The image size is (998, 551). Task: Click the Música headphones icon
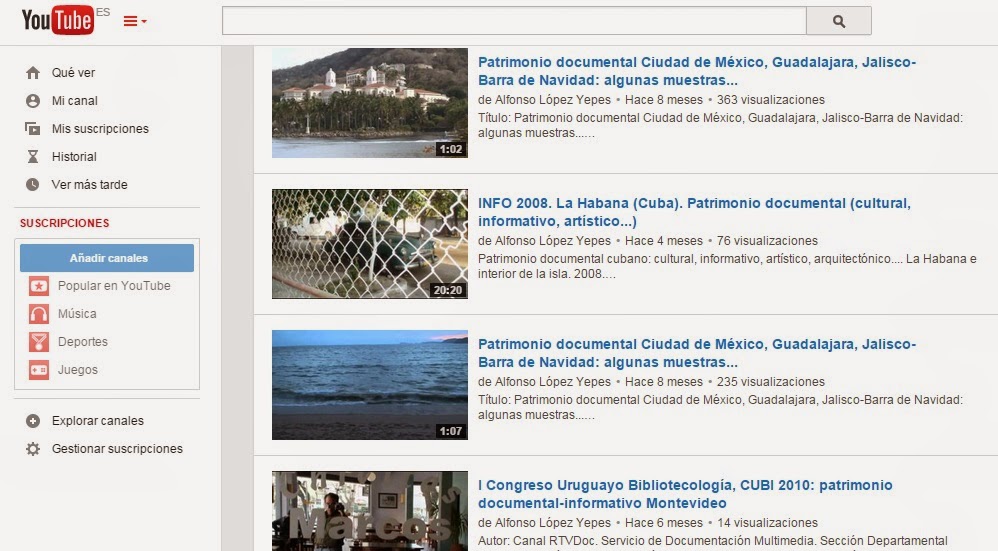[39, 314]
